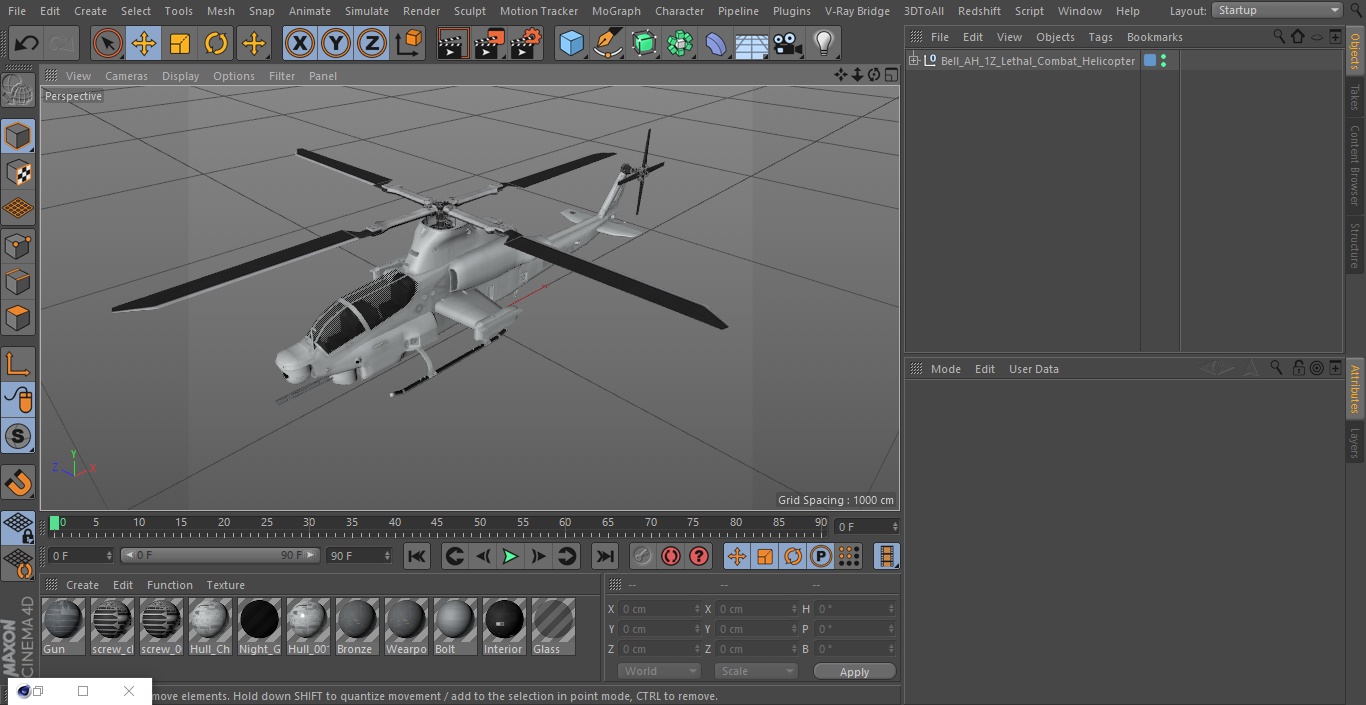This screenshot has height=705, width=1366.
Task: Click the Cinema 4D taskbar icon
Action: 24,691
